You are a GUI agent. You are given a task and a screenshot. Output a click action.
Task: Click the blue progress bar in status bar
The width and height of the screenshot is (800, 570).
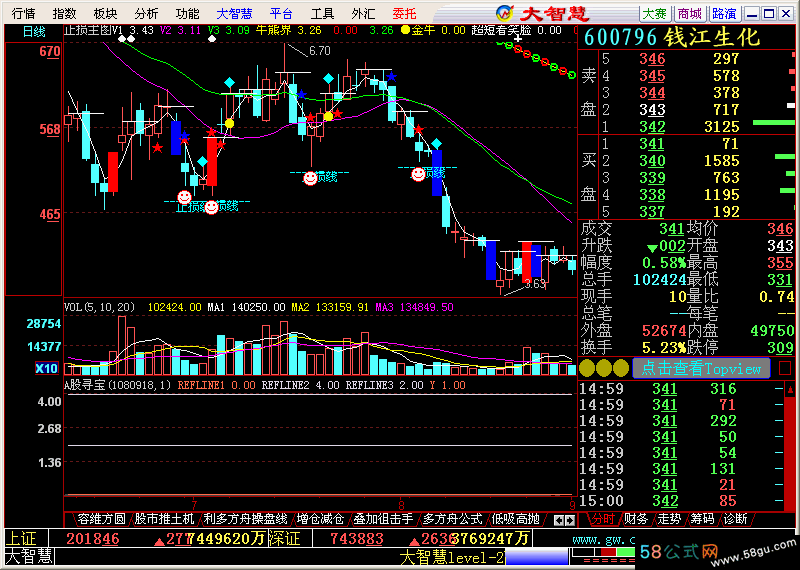coord(537,557)
